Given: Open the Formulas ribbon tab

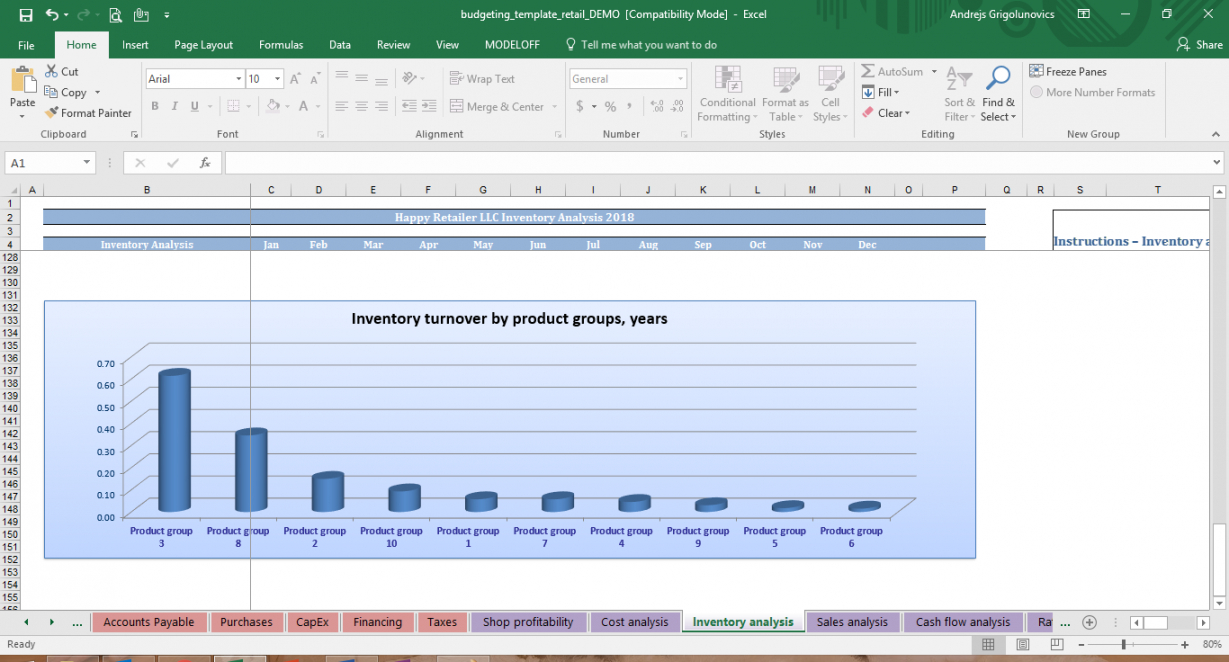Looking at the screenshot, I should (280, 45).
